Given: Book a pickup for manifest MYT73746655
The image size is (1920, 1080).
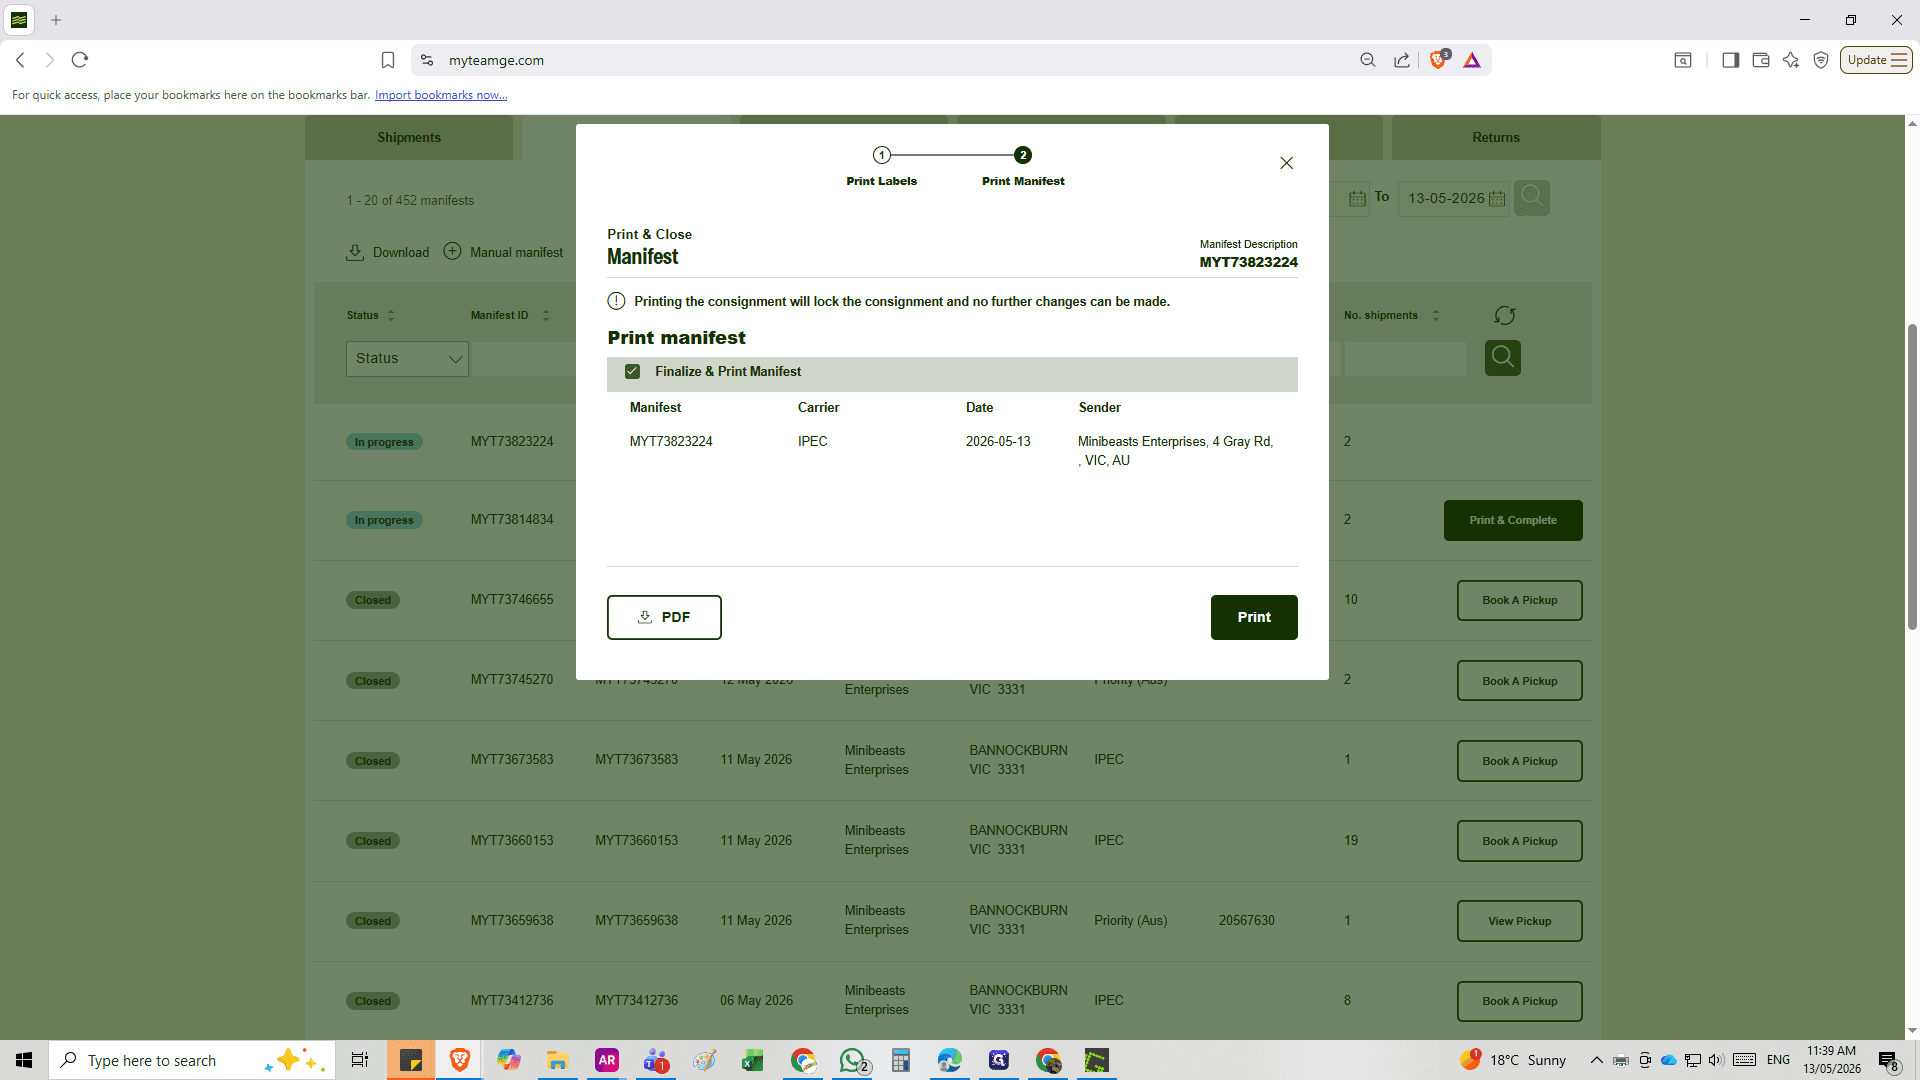Looking at the screenshot, I should coord(1520,601).
